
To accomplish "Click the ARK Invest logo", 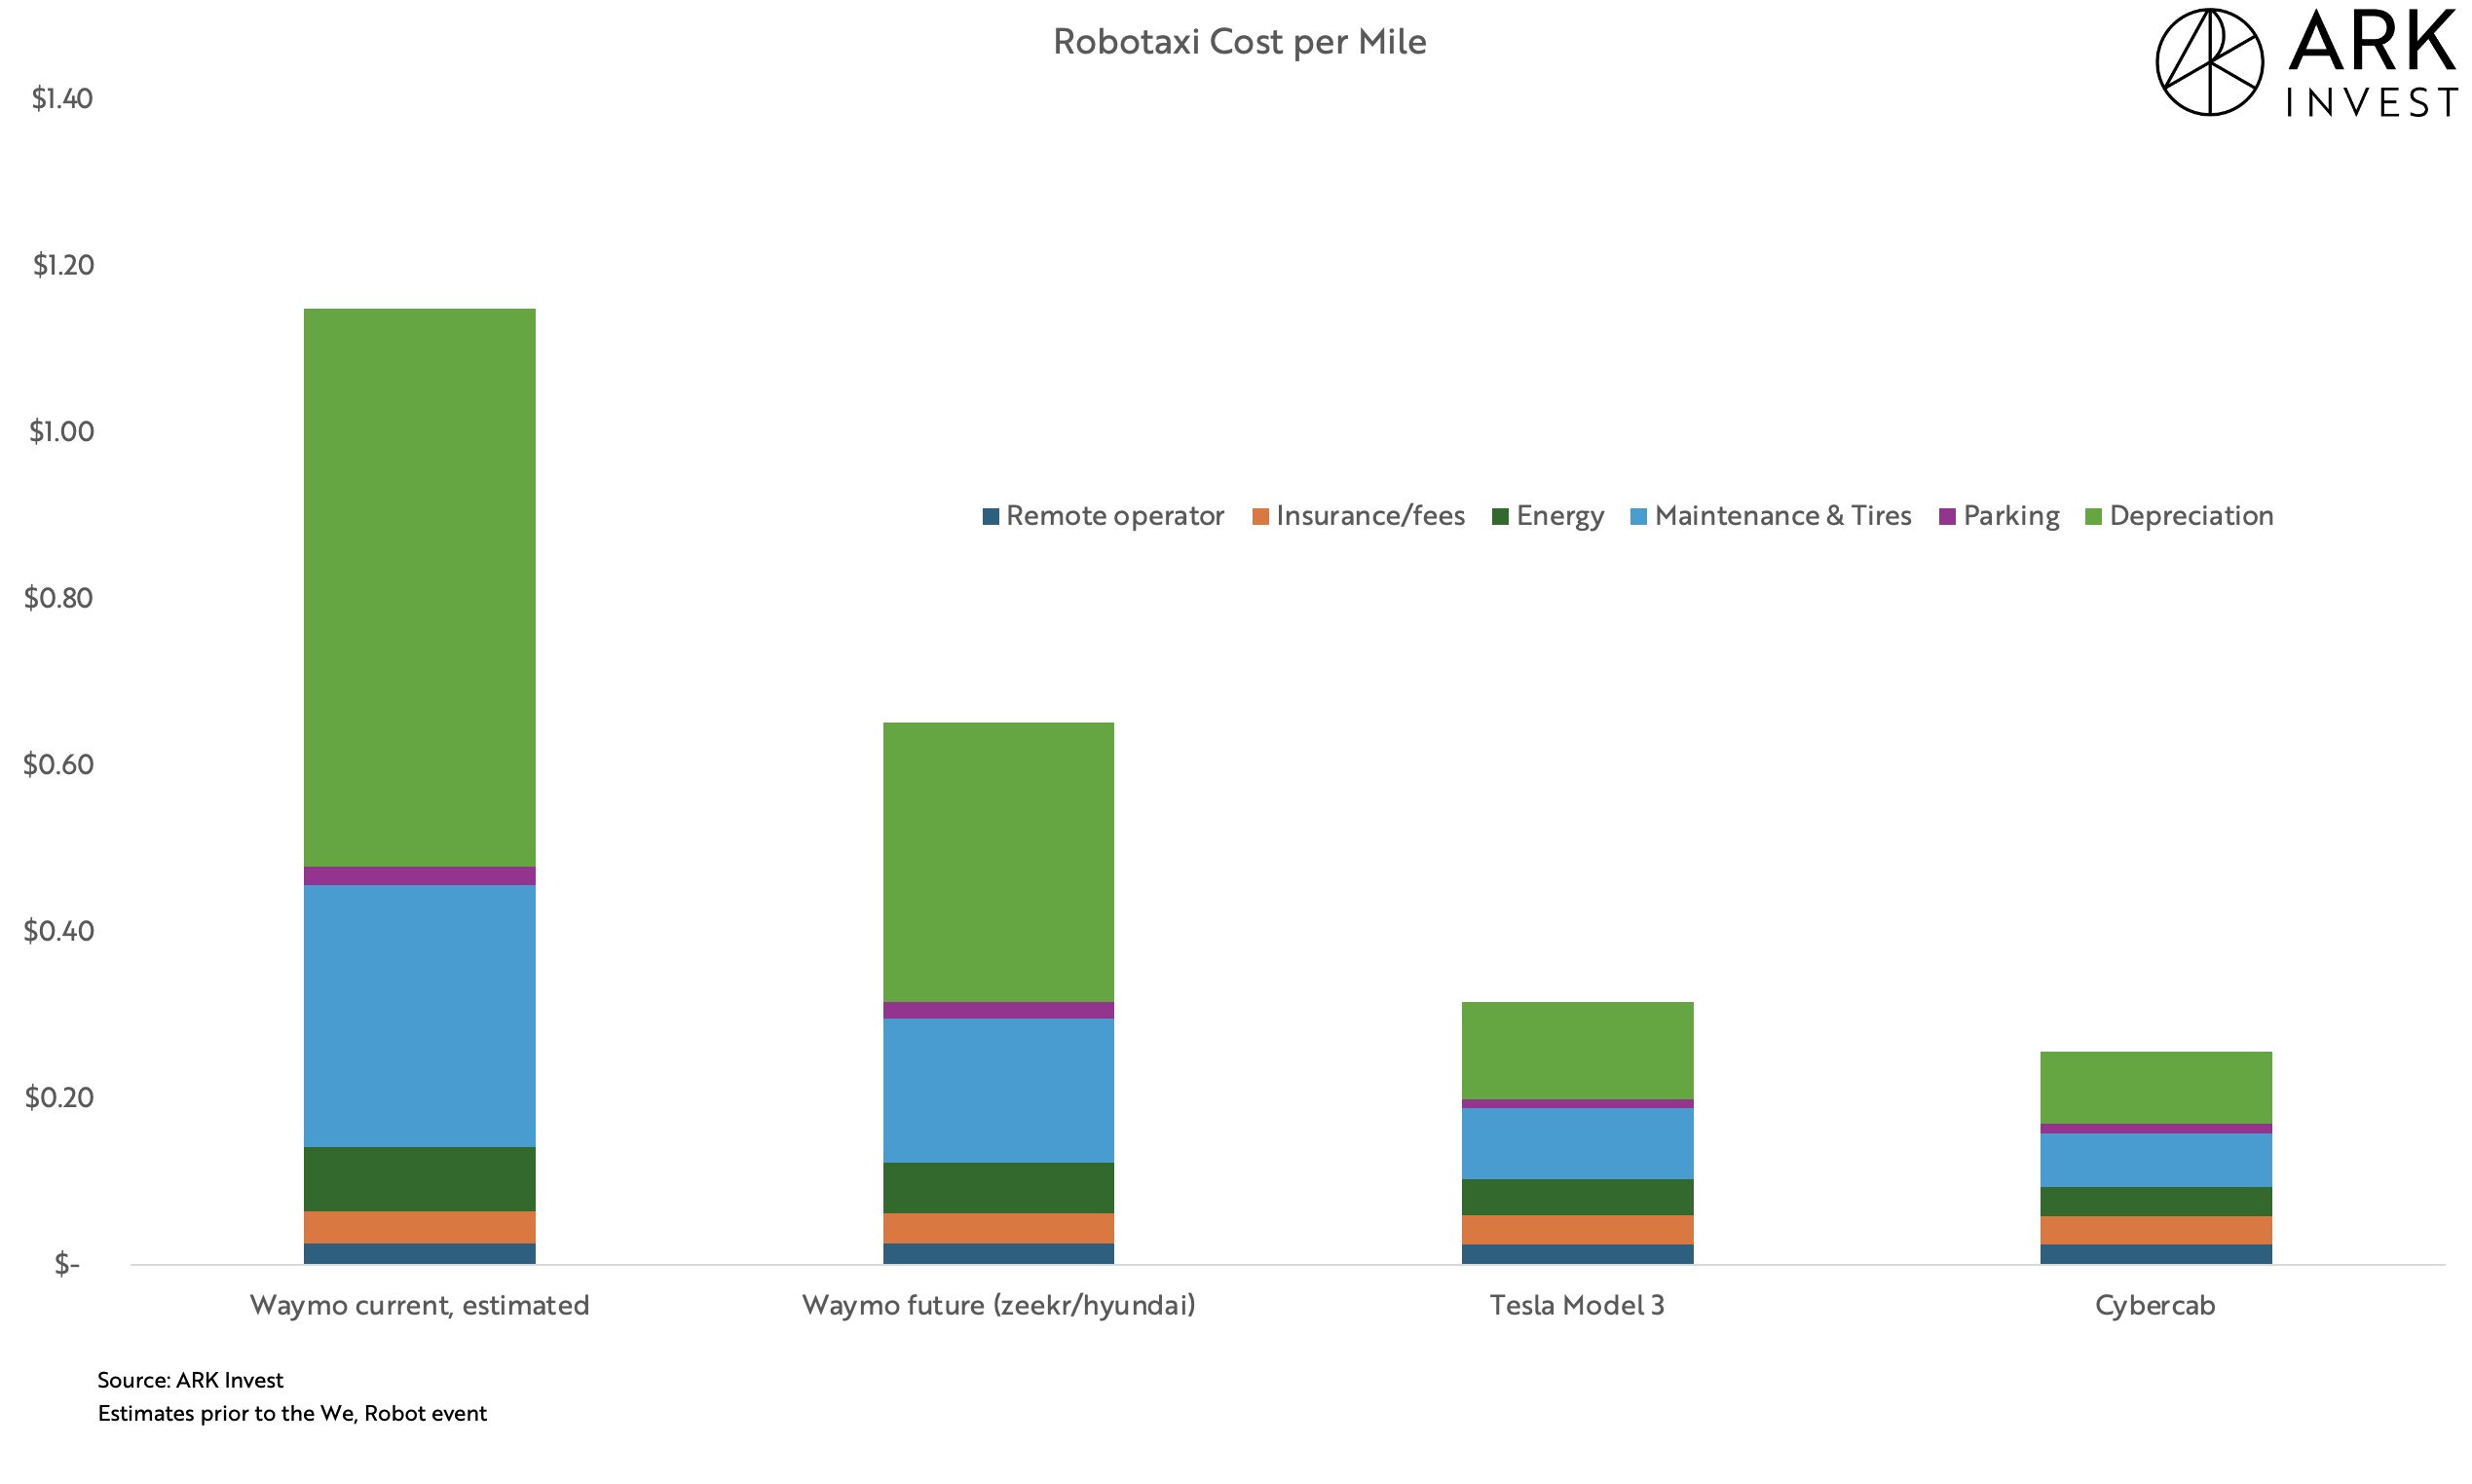I will tap(2305, 62).
